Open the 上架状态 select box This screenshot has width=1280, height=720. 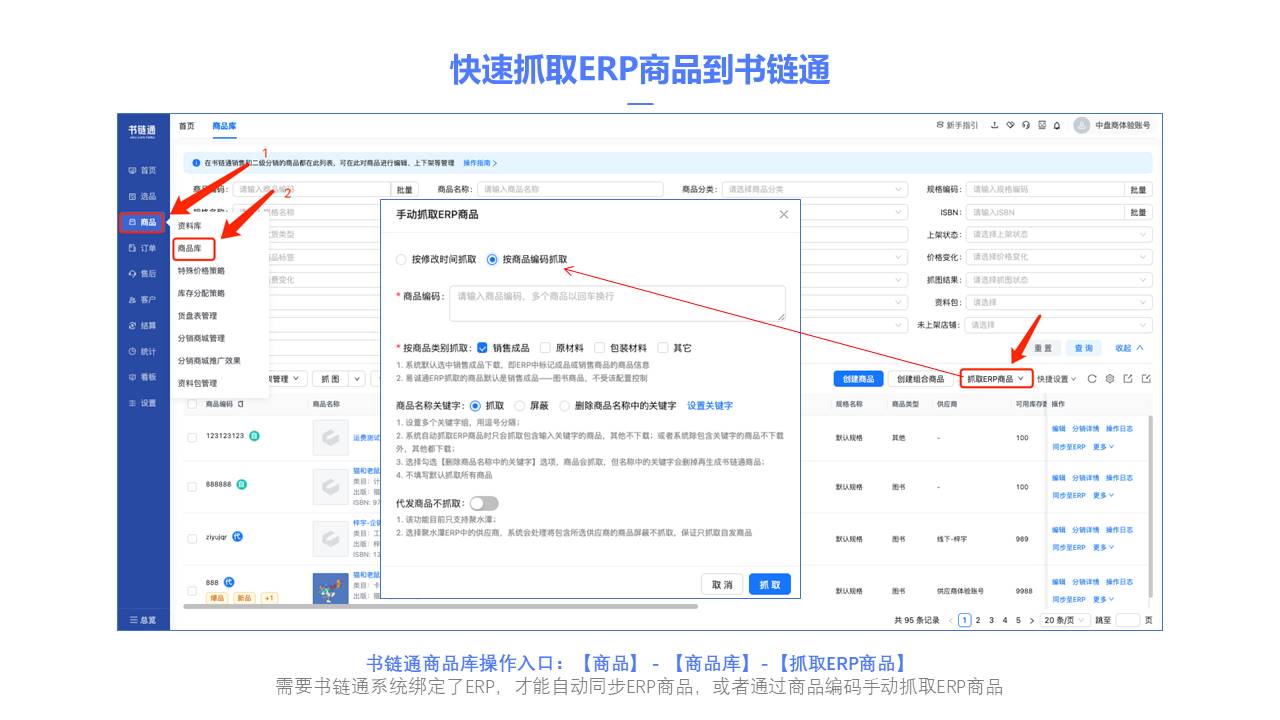point(1059,234)
